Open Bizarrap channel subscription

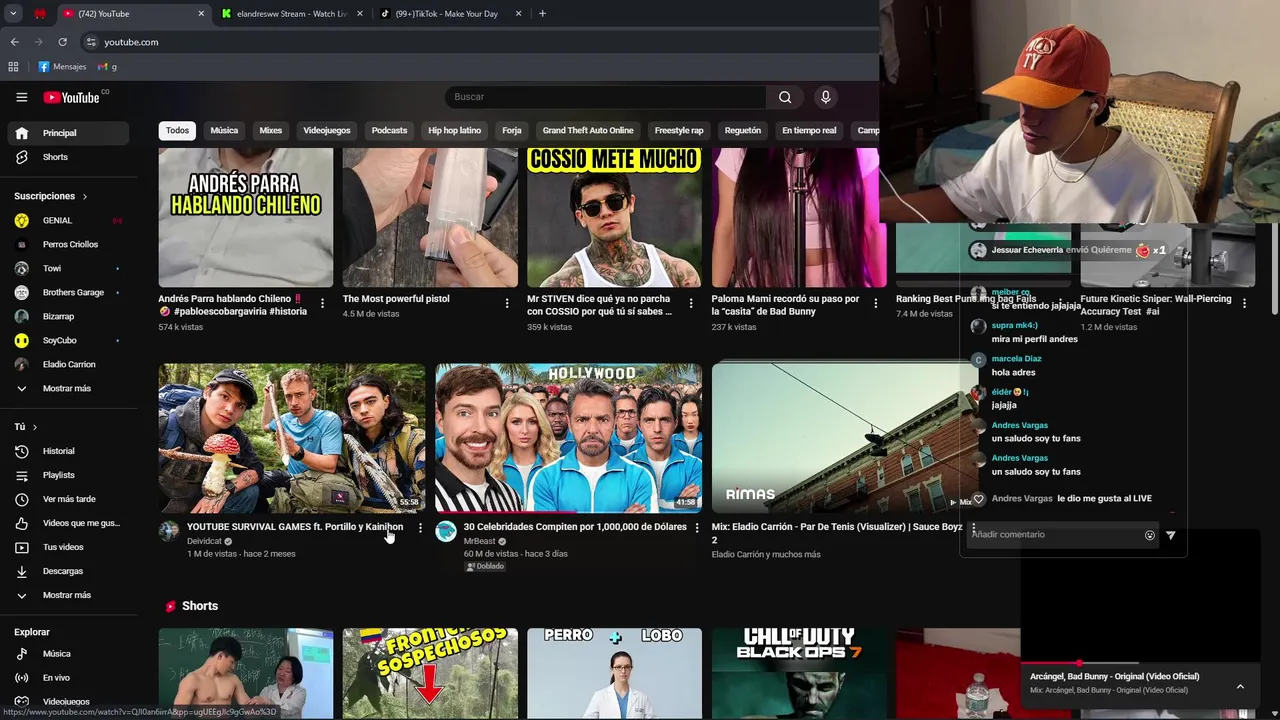tap(68, 316)
